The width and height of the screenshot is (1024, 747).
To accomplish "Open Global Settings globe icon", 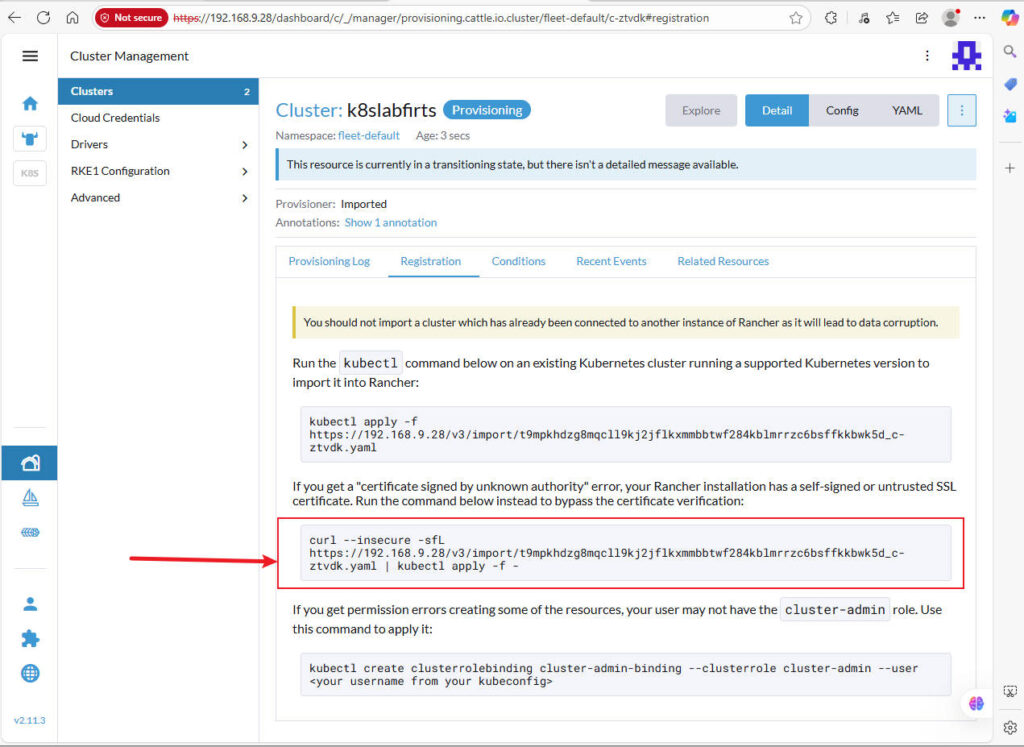I will tap(30, 673).
